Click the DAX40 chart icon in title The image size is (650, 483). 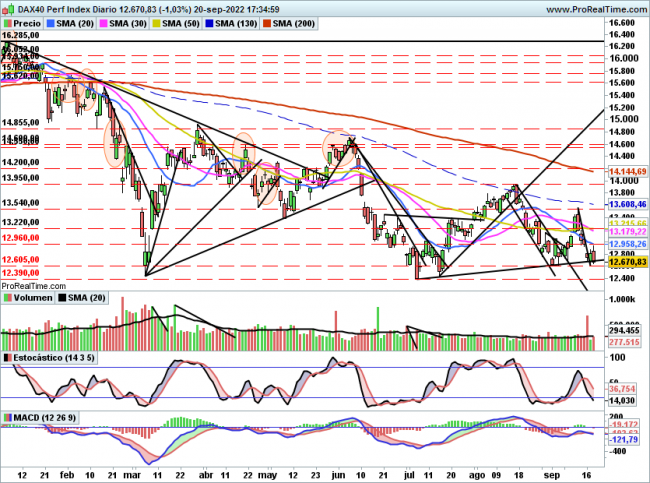pos(7,6)
